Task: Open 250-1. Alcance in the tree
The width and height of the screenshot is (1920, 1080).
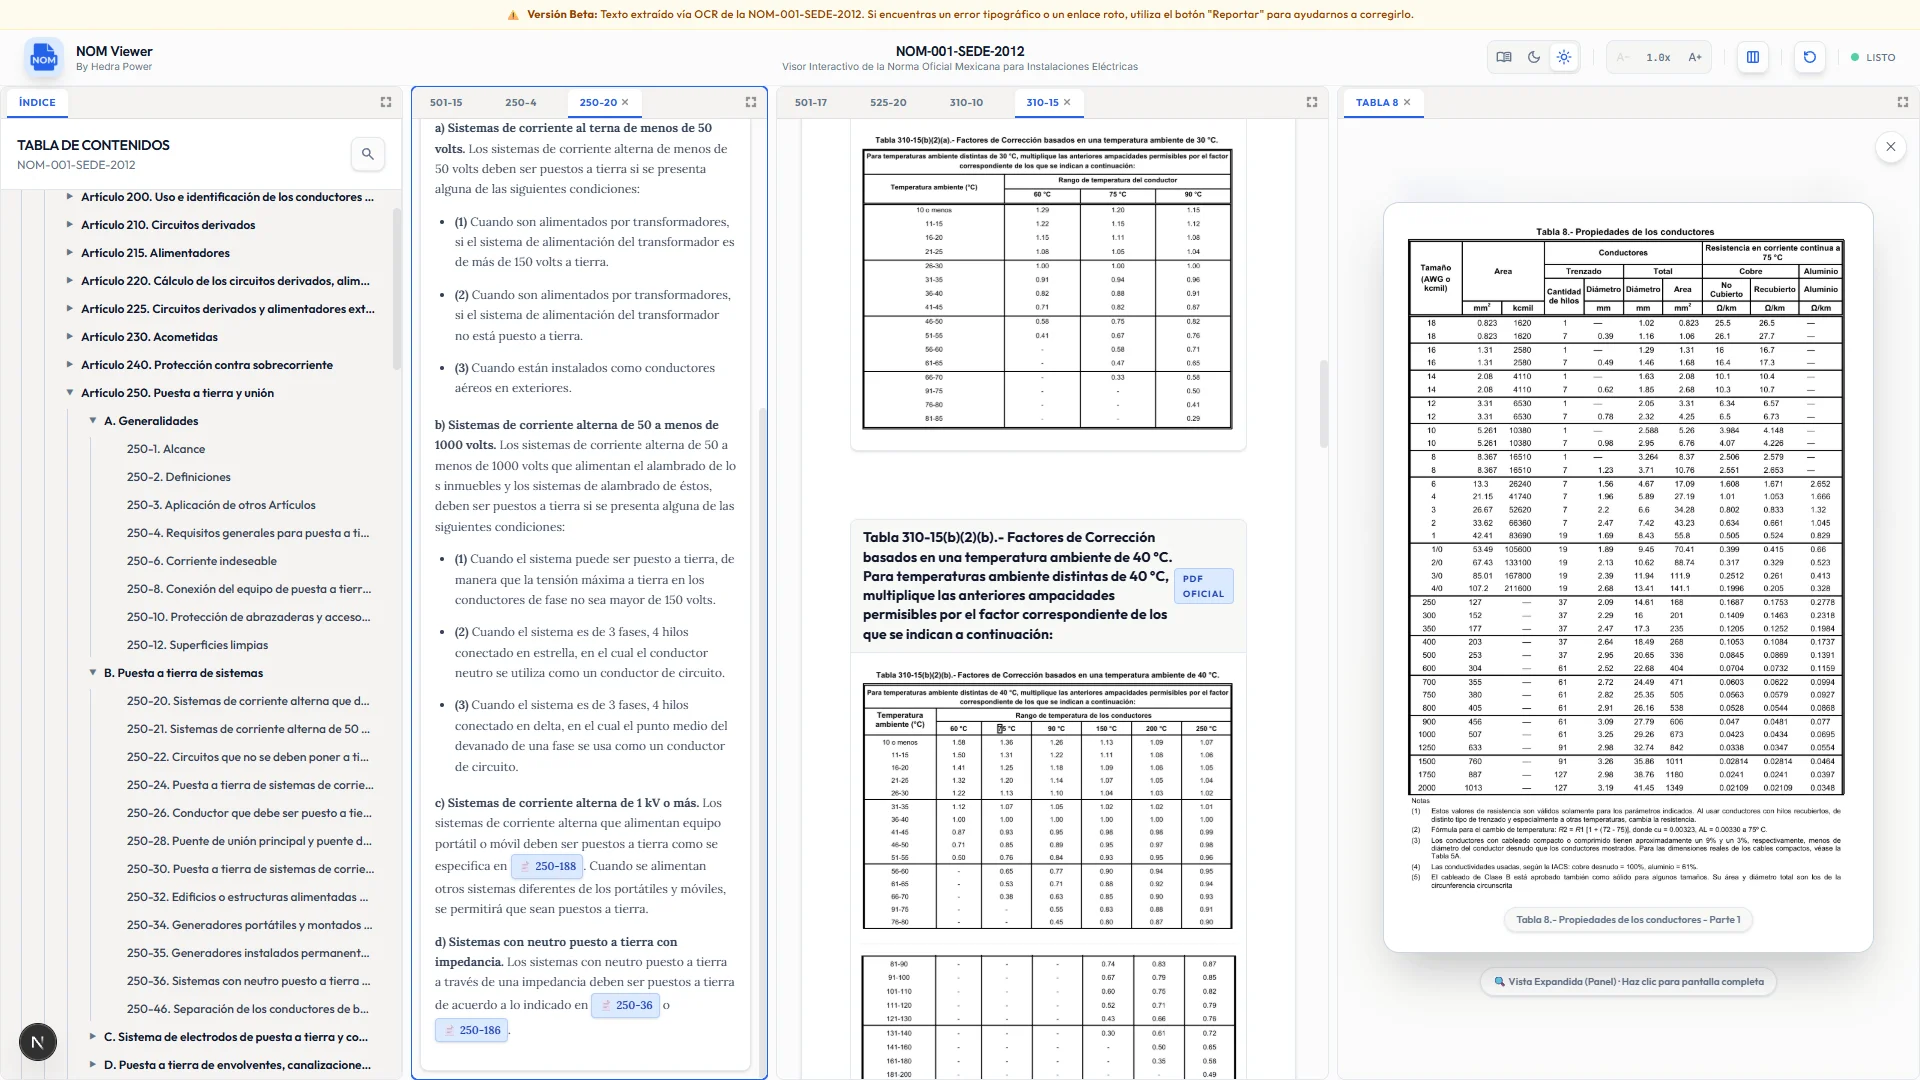Action: (x=166, y=449)
